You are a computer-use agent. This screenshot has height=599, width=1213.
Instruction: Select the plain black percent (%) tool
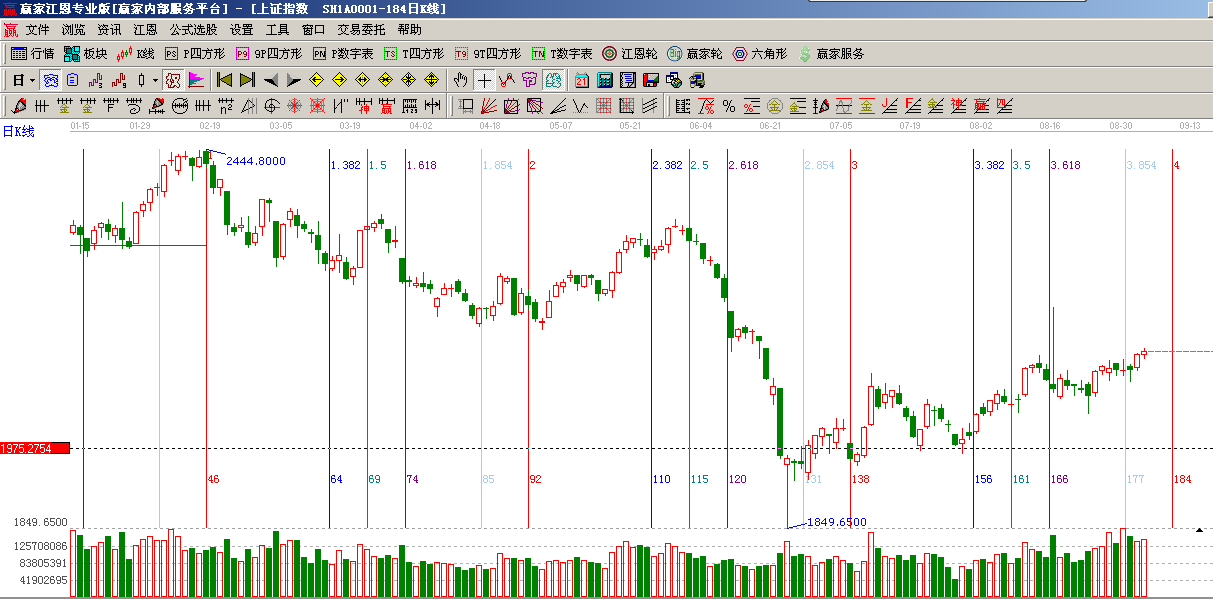[x=728, y=106]
